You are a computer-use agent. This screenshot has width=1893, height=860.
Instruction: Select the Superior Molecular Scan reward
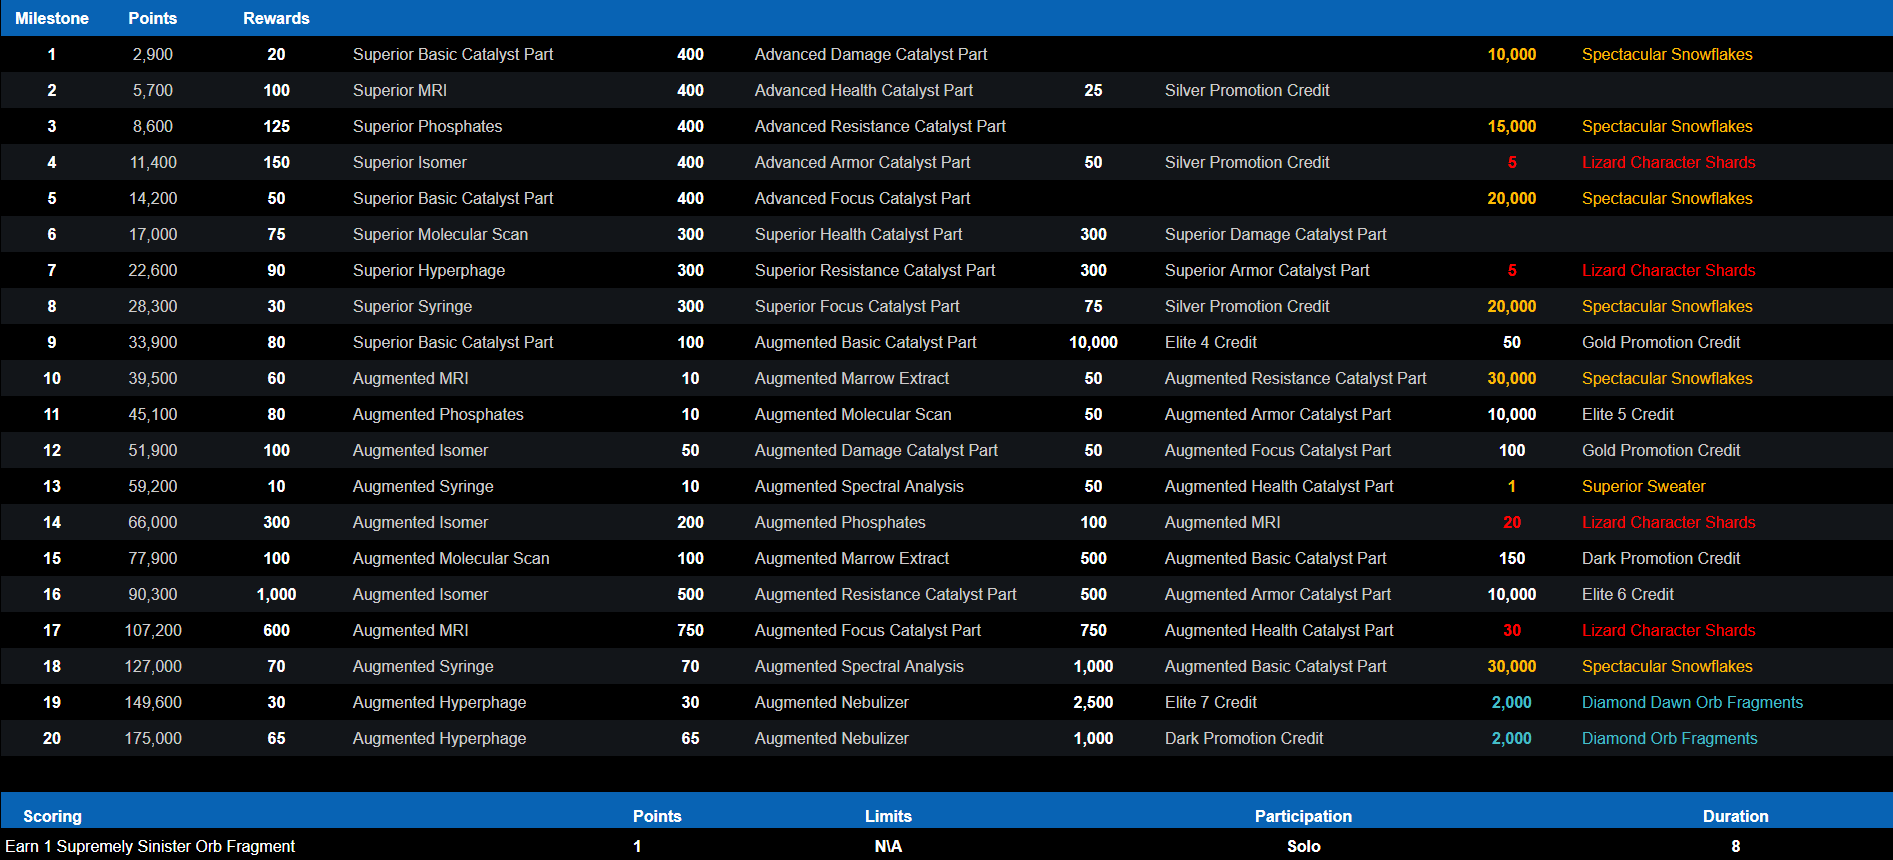440,234
